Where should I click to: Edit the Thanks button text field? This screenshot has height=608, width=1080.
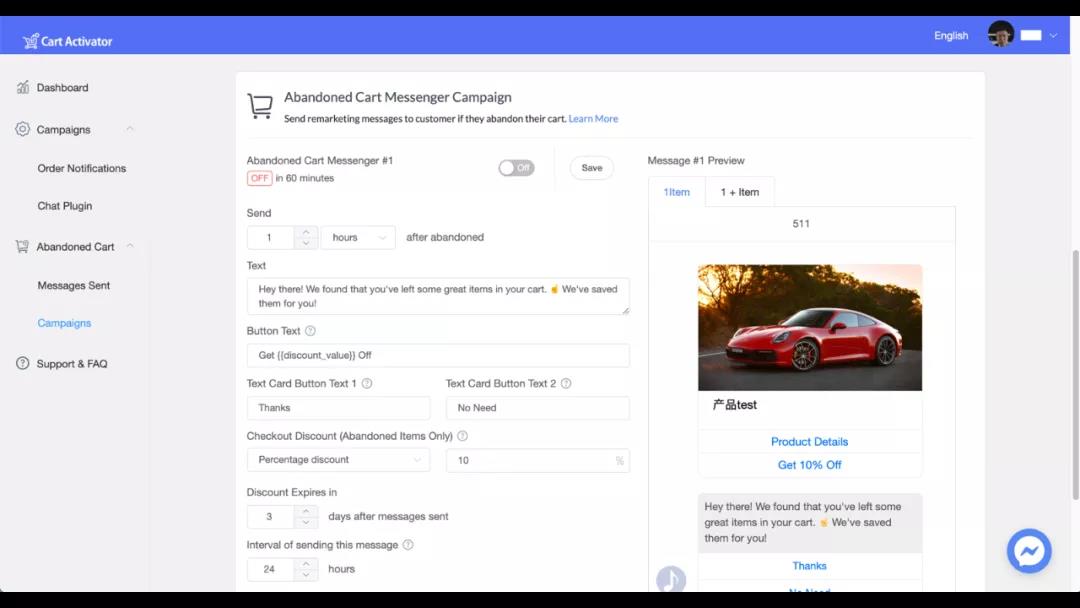(338, 408)
